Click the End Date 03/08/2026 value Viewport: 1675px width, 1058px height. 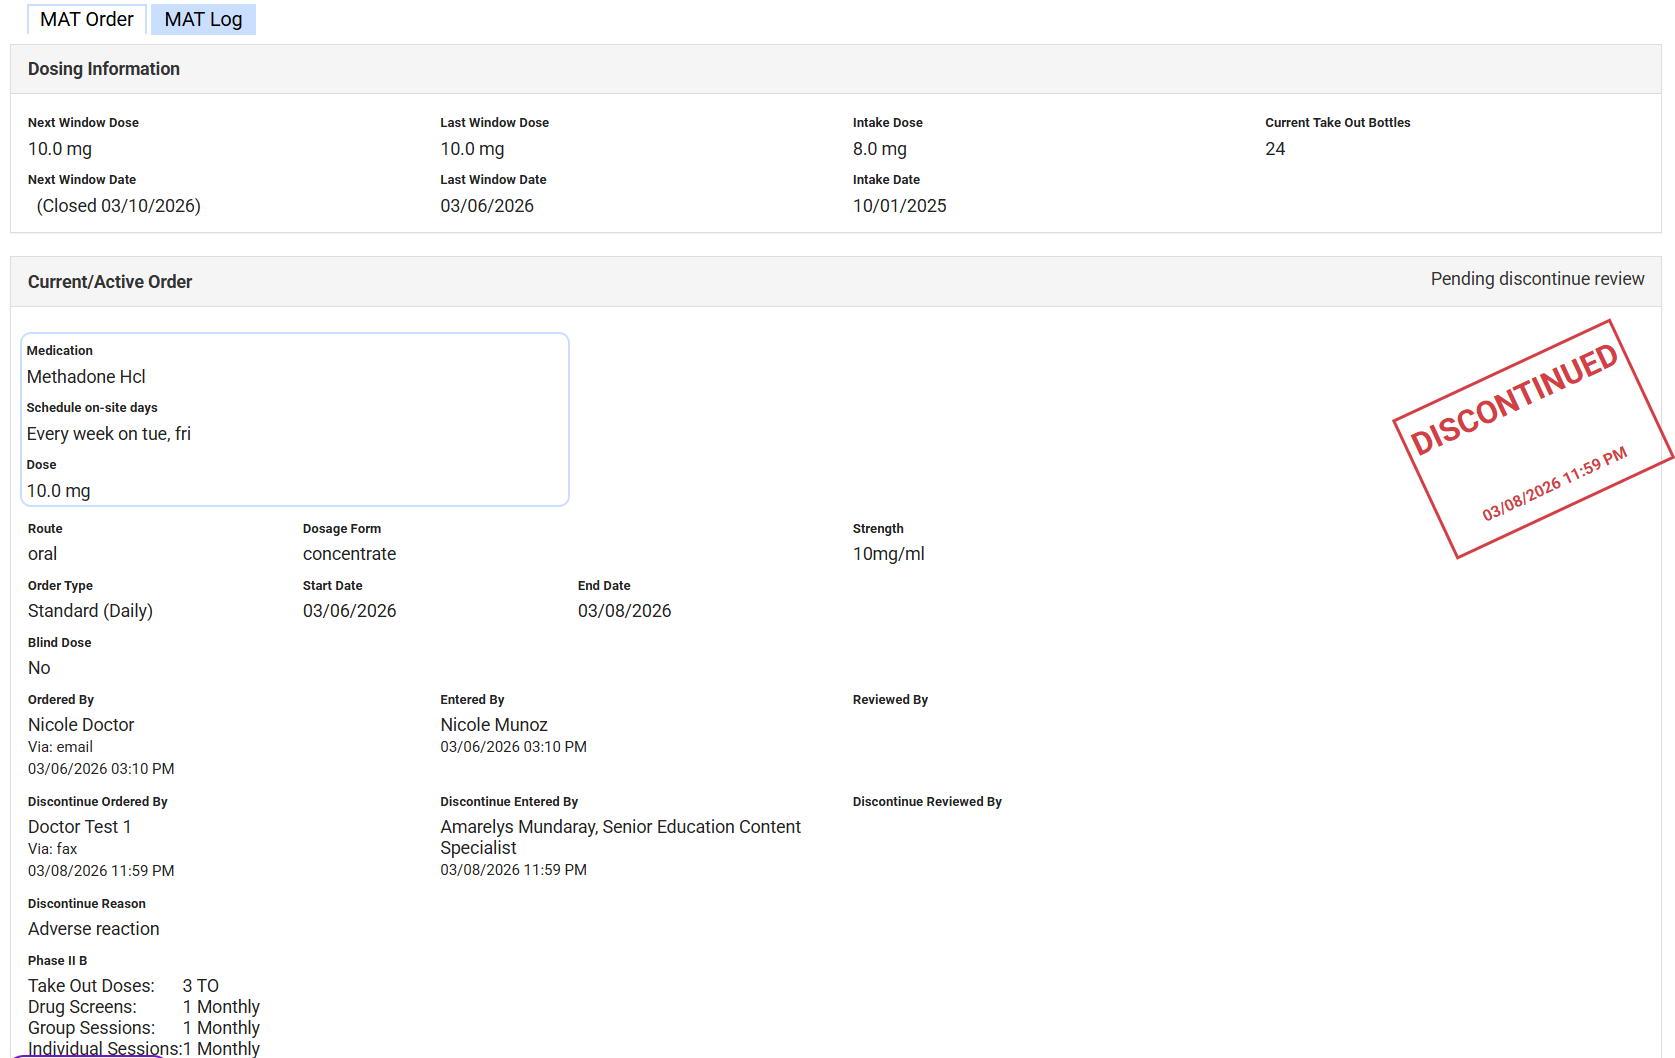tap(624, 611)
